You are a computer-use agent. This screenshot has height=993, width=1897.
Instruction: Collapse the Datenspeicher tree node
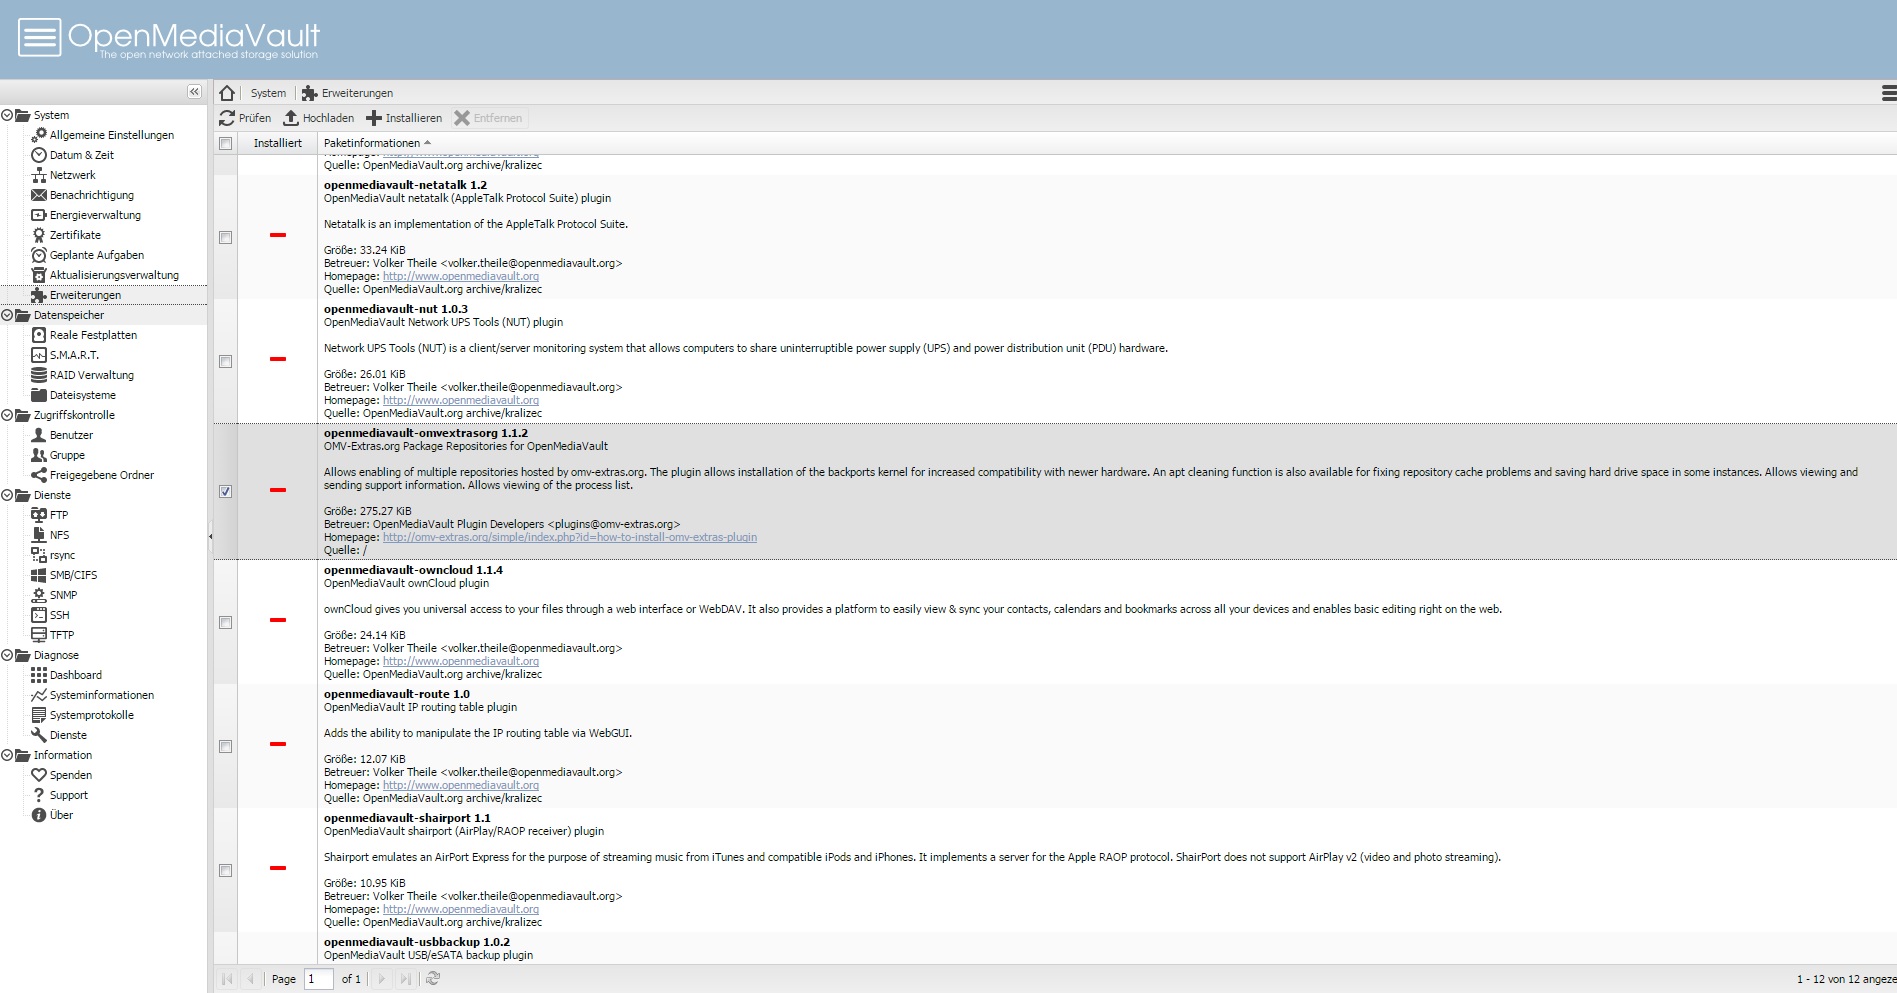click(7, 315)
